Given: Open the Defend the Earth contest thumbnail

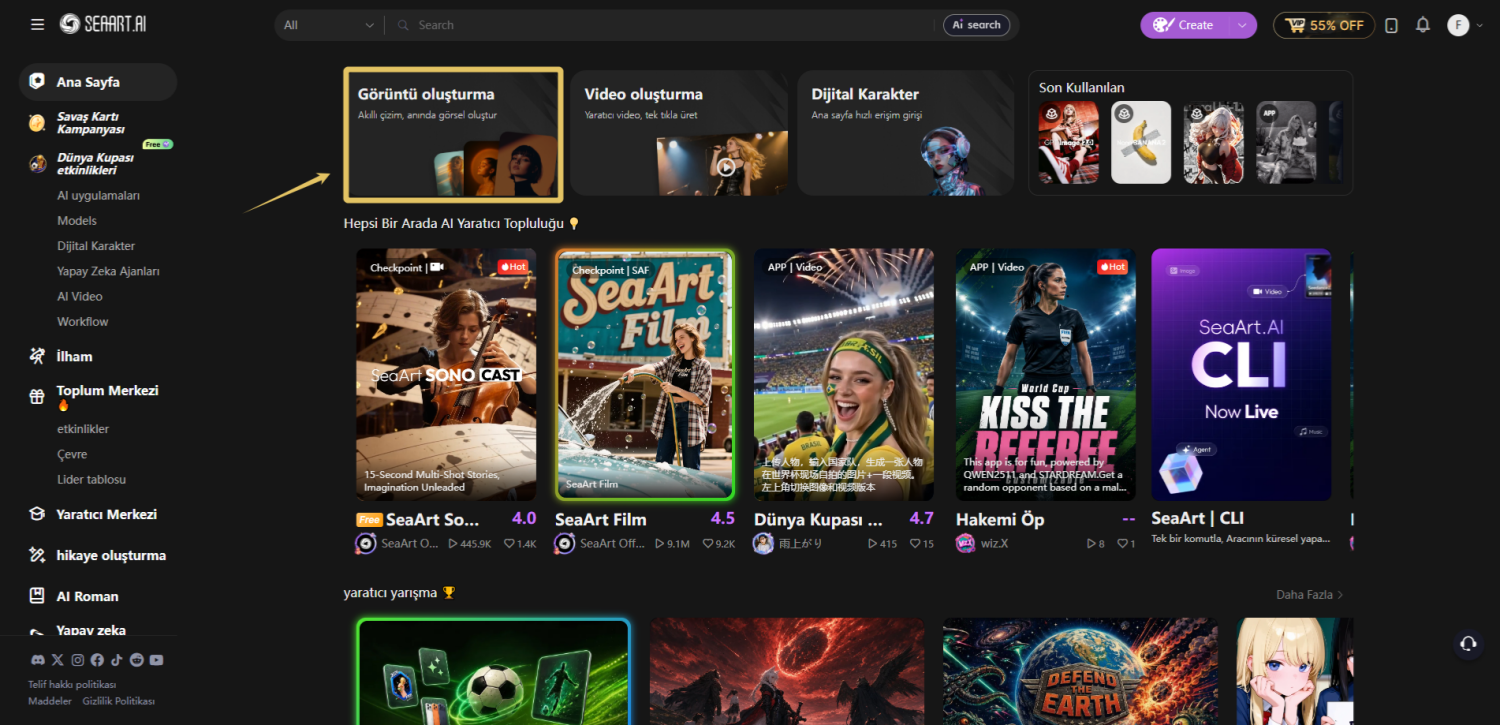Looking at the screenshot, I should pyautogui.click(x=1081, y=671).
